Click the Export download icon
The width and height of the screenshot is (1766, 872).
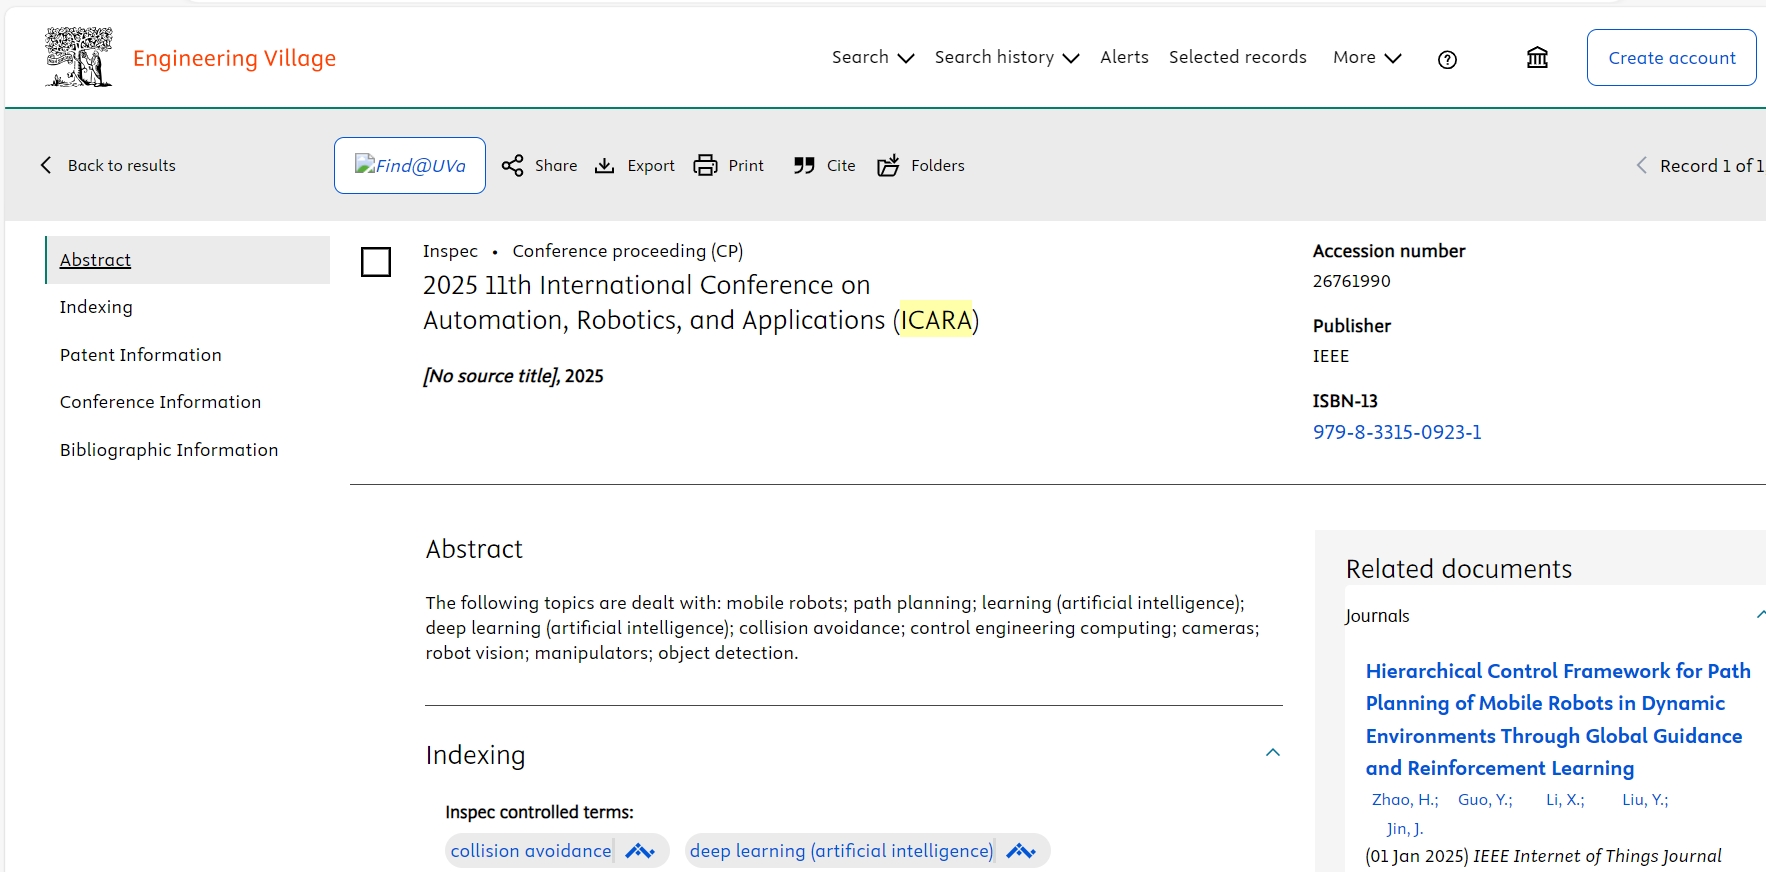pyautogui.click(x=605, y=166)
